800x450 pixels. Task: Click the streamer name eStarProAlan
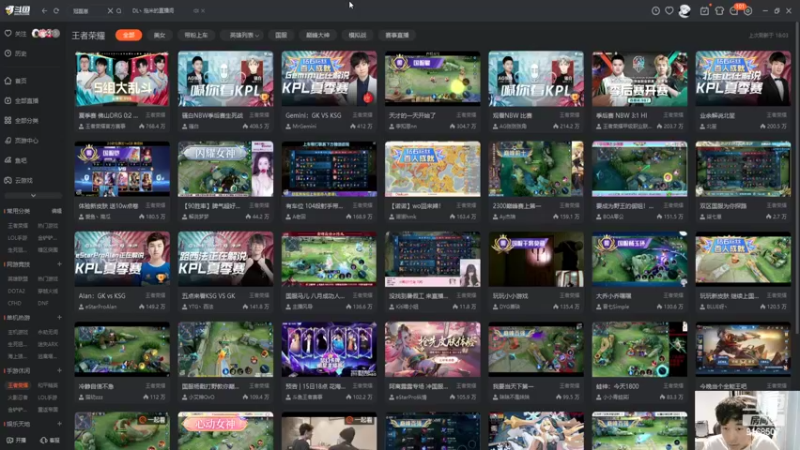pyautogui.click(x=101, y=307)
